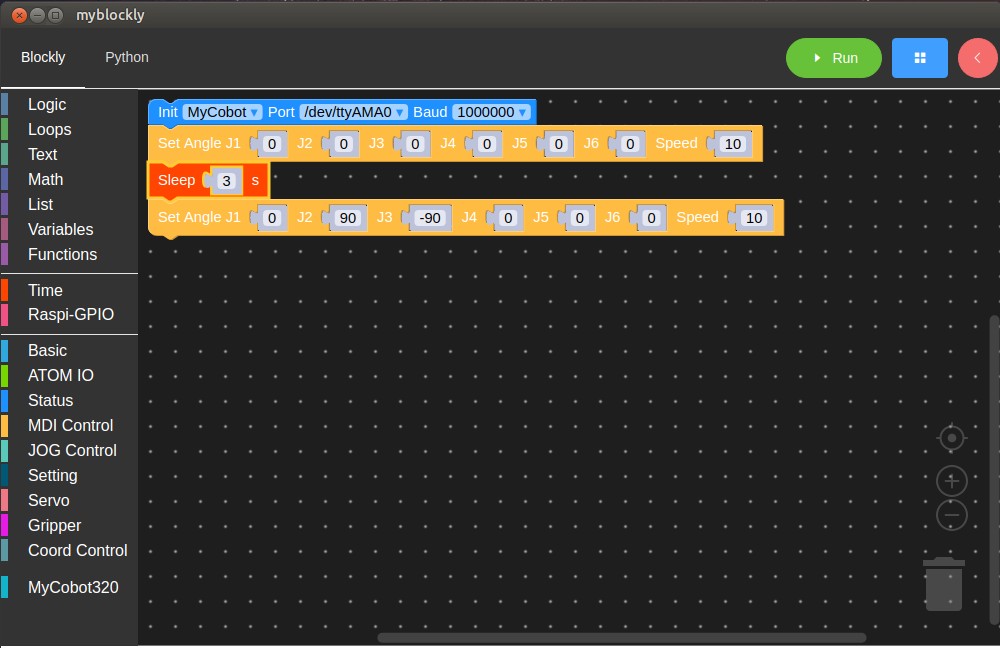Open the MyCobot robot model dropdown
Screen dimensions: 1000x648
(x=222, y=112)
